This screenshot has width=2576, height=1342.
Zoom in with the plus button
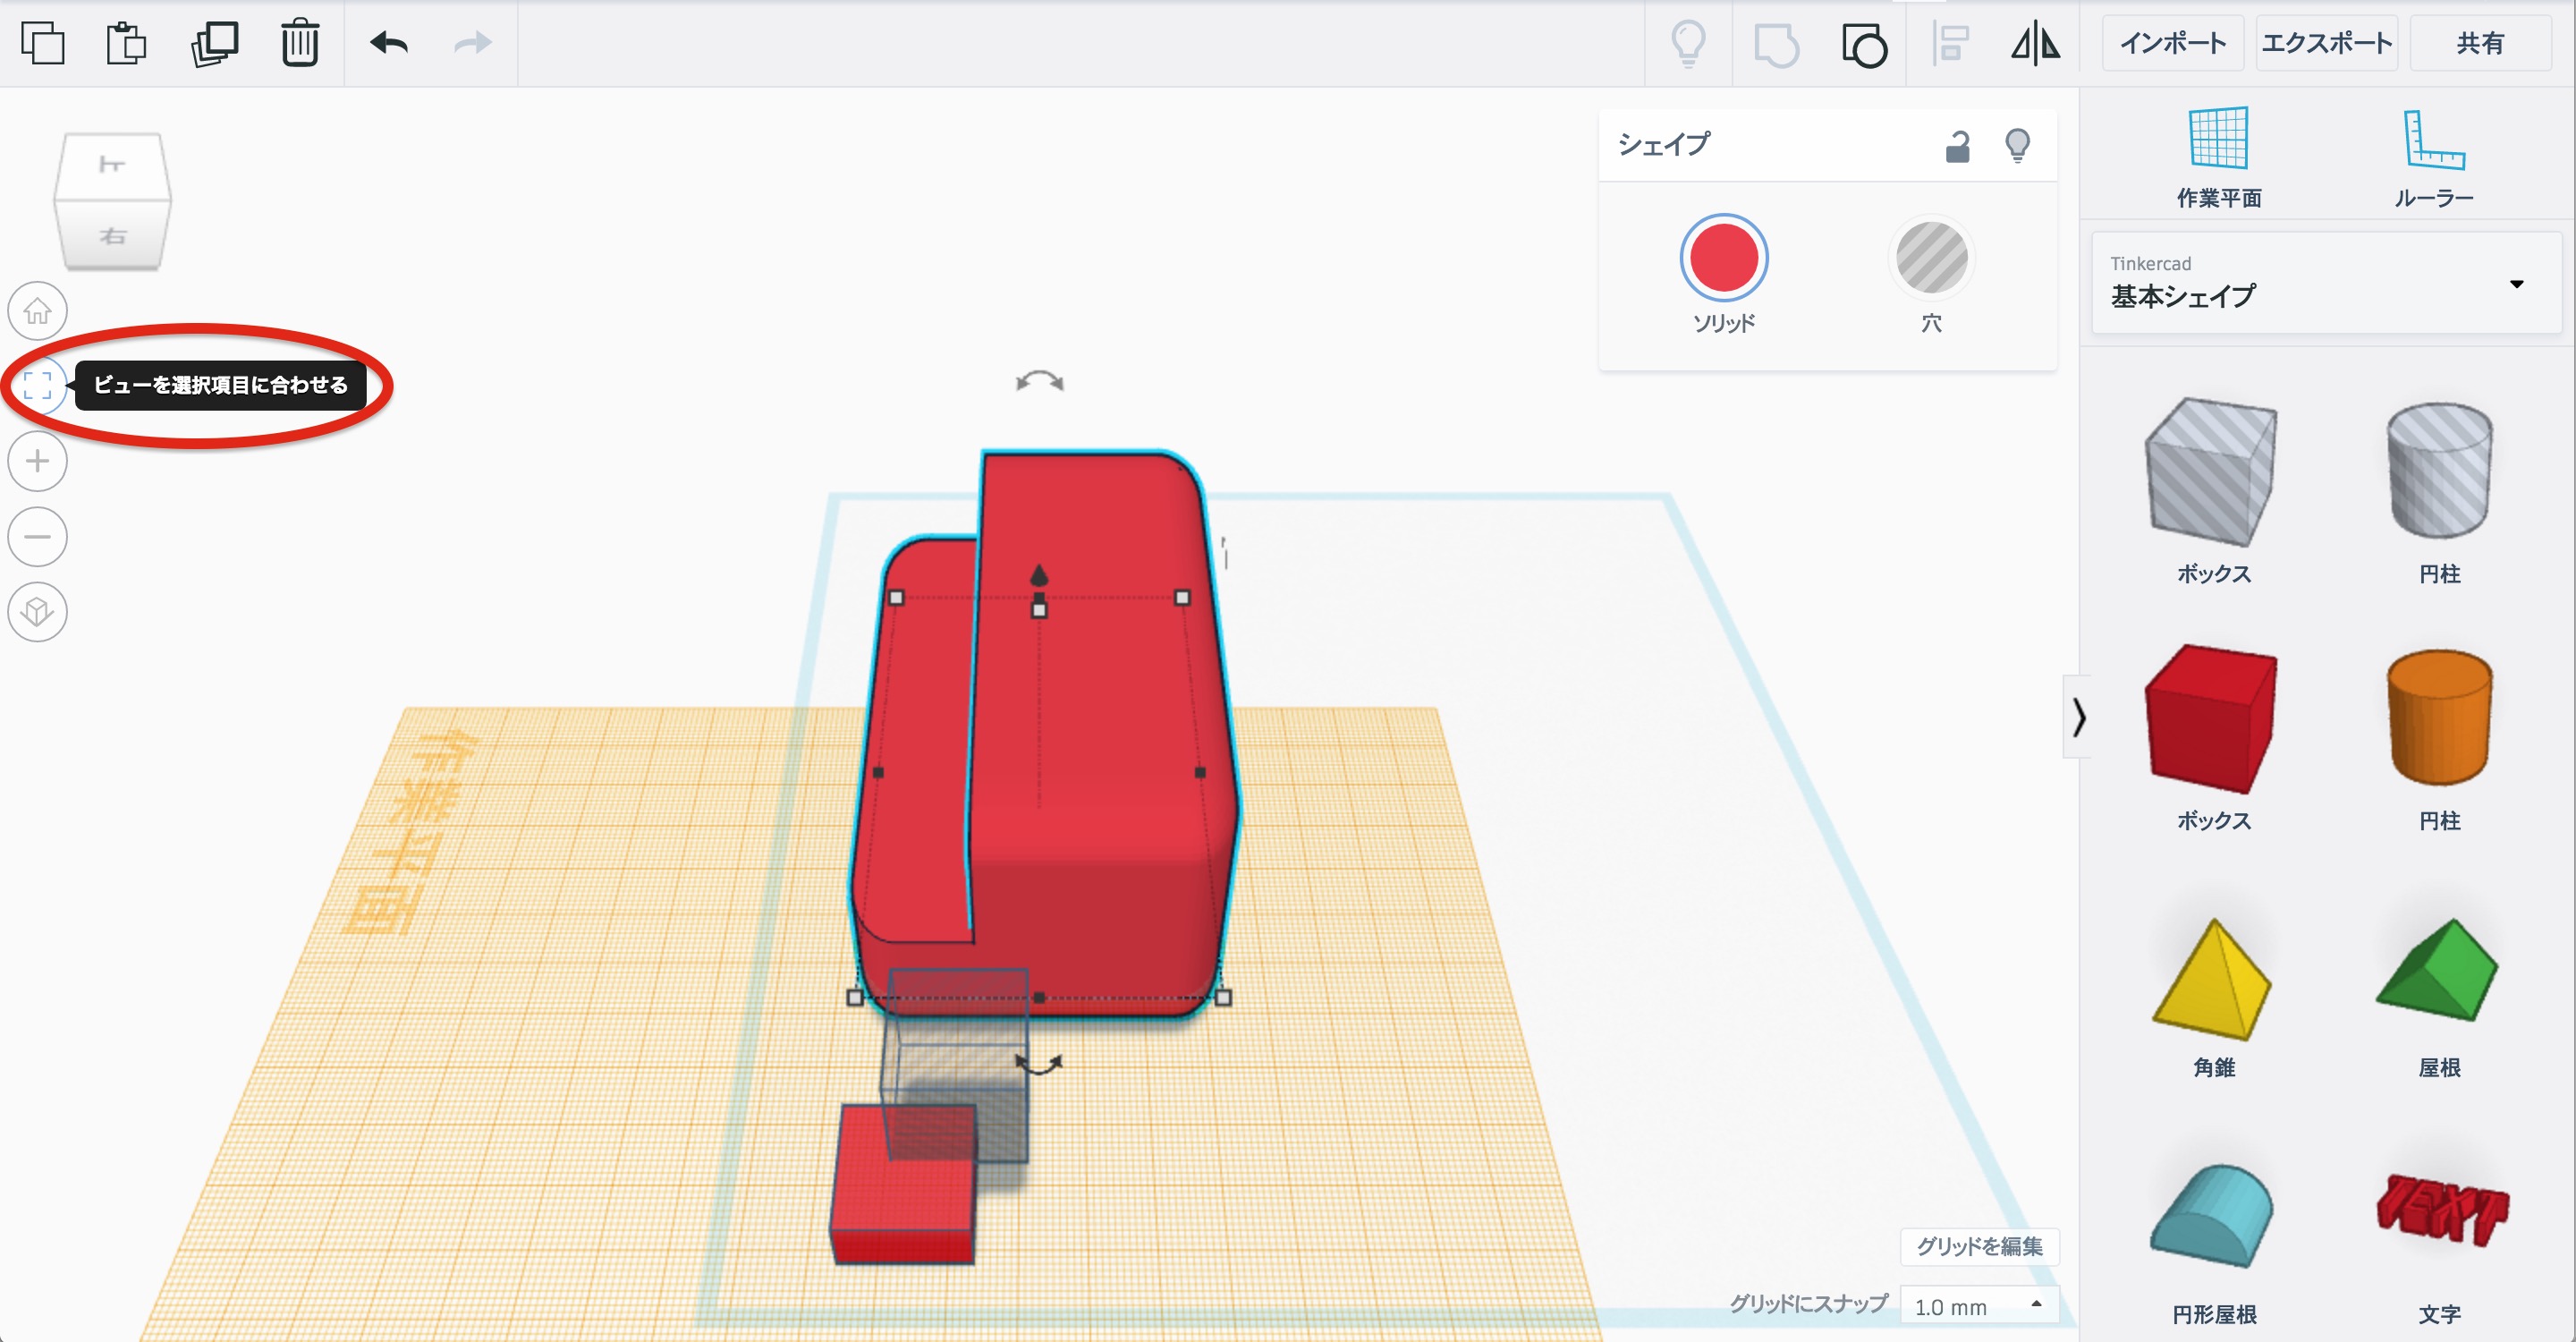pyautogui.click(x=38, y=461)
